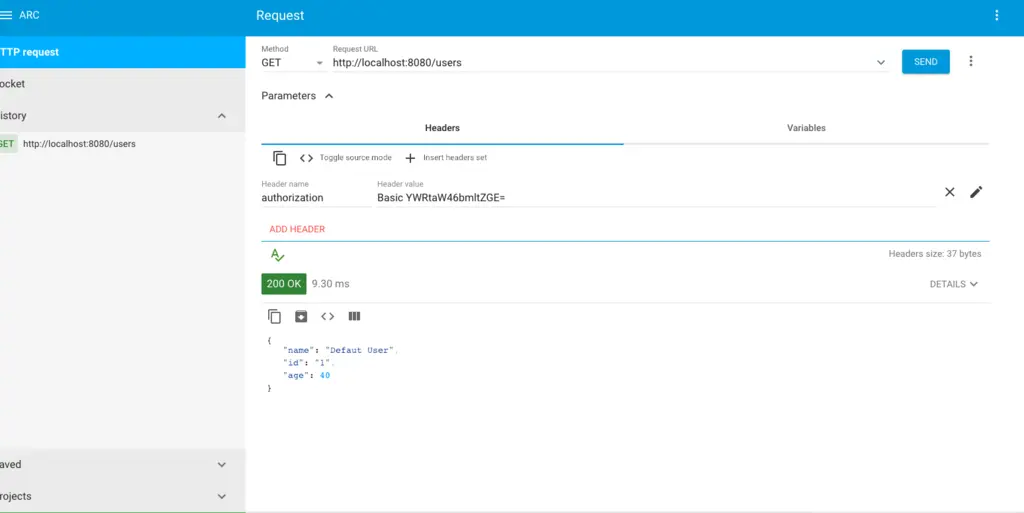Screen dimensions: 1024x513
Task: Select the Headers tab
Action: click(442, 128)
